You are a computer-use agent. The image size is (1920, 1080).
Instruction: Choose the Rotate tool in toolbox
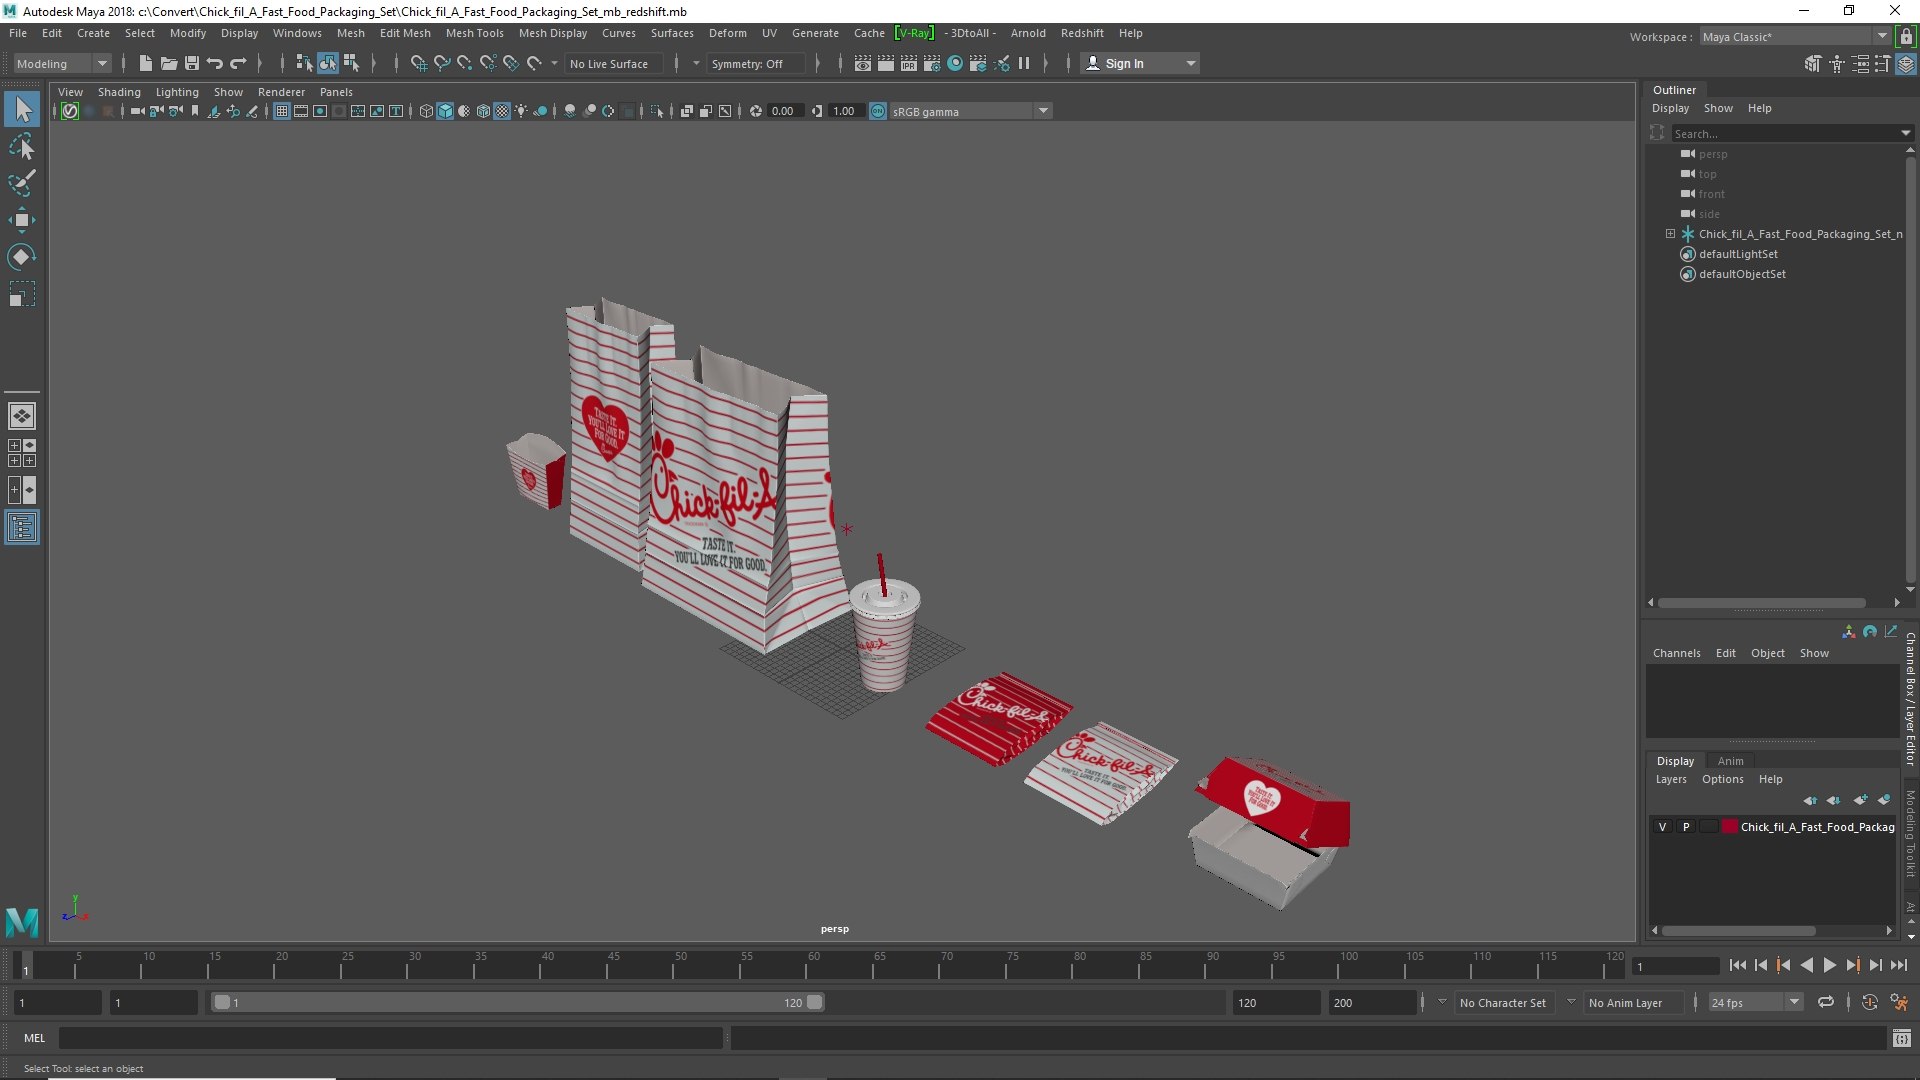(x=22, y=257)
